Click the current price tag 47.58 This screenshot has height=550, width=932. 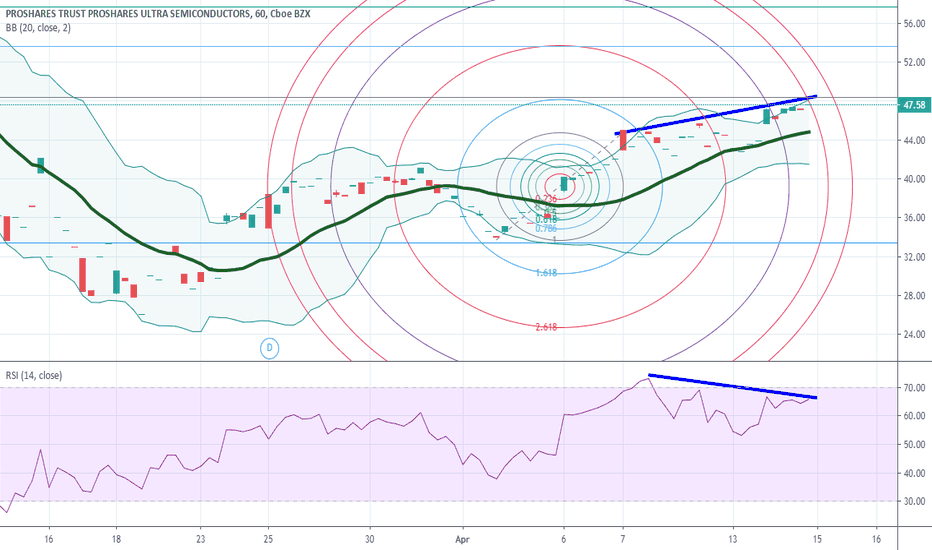pyautogui.click(x=914, y=105)
